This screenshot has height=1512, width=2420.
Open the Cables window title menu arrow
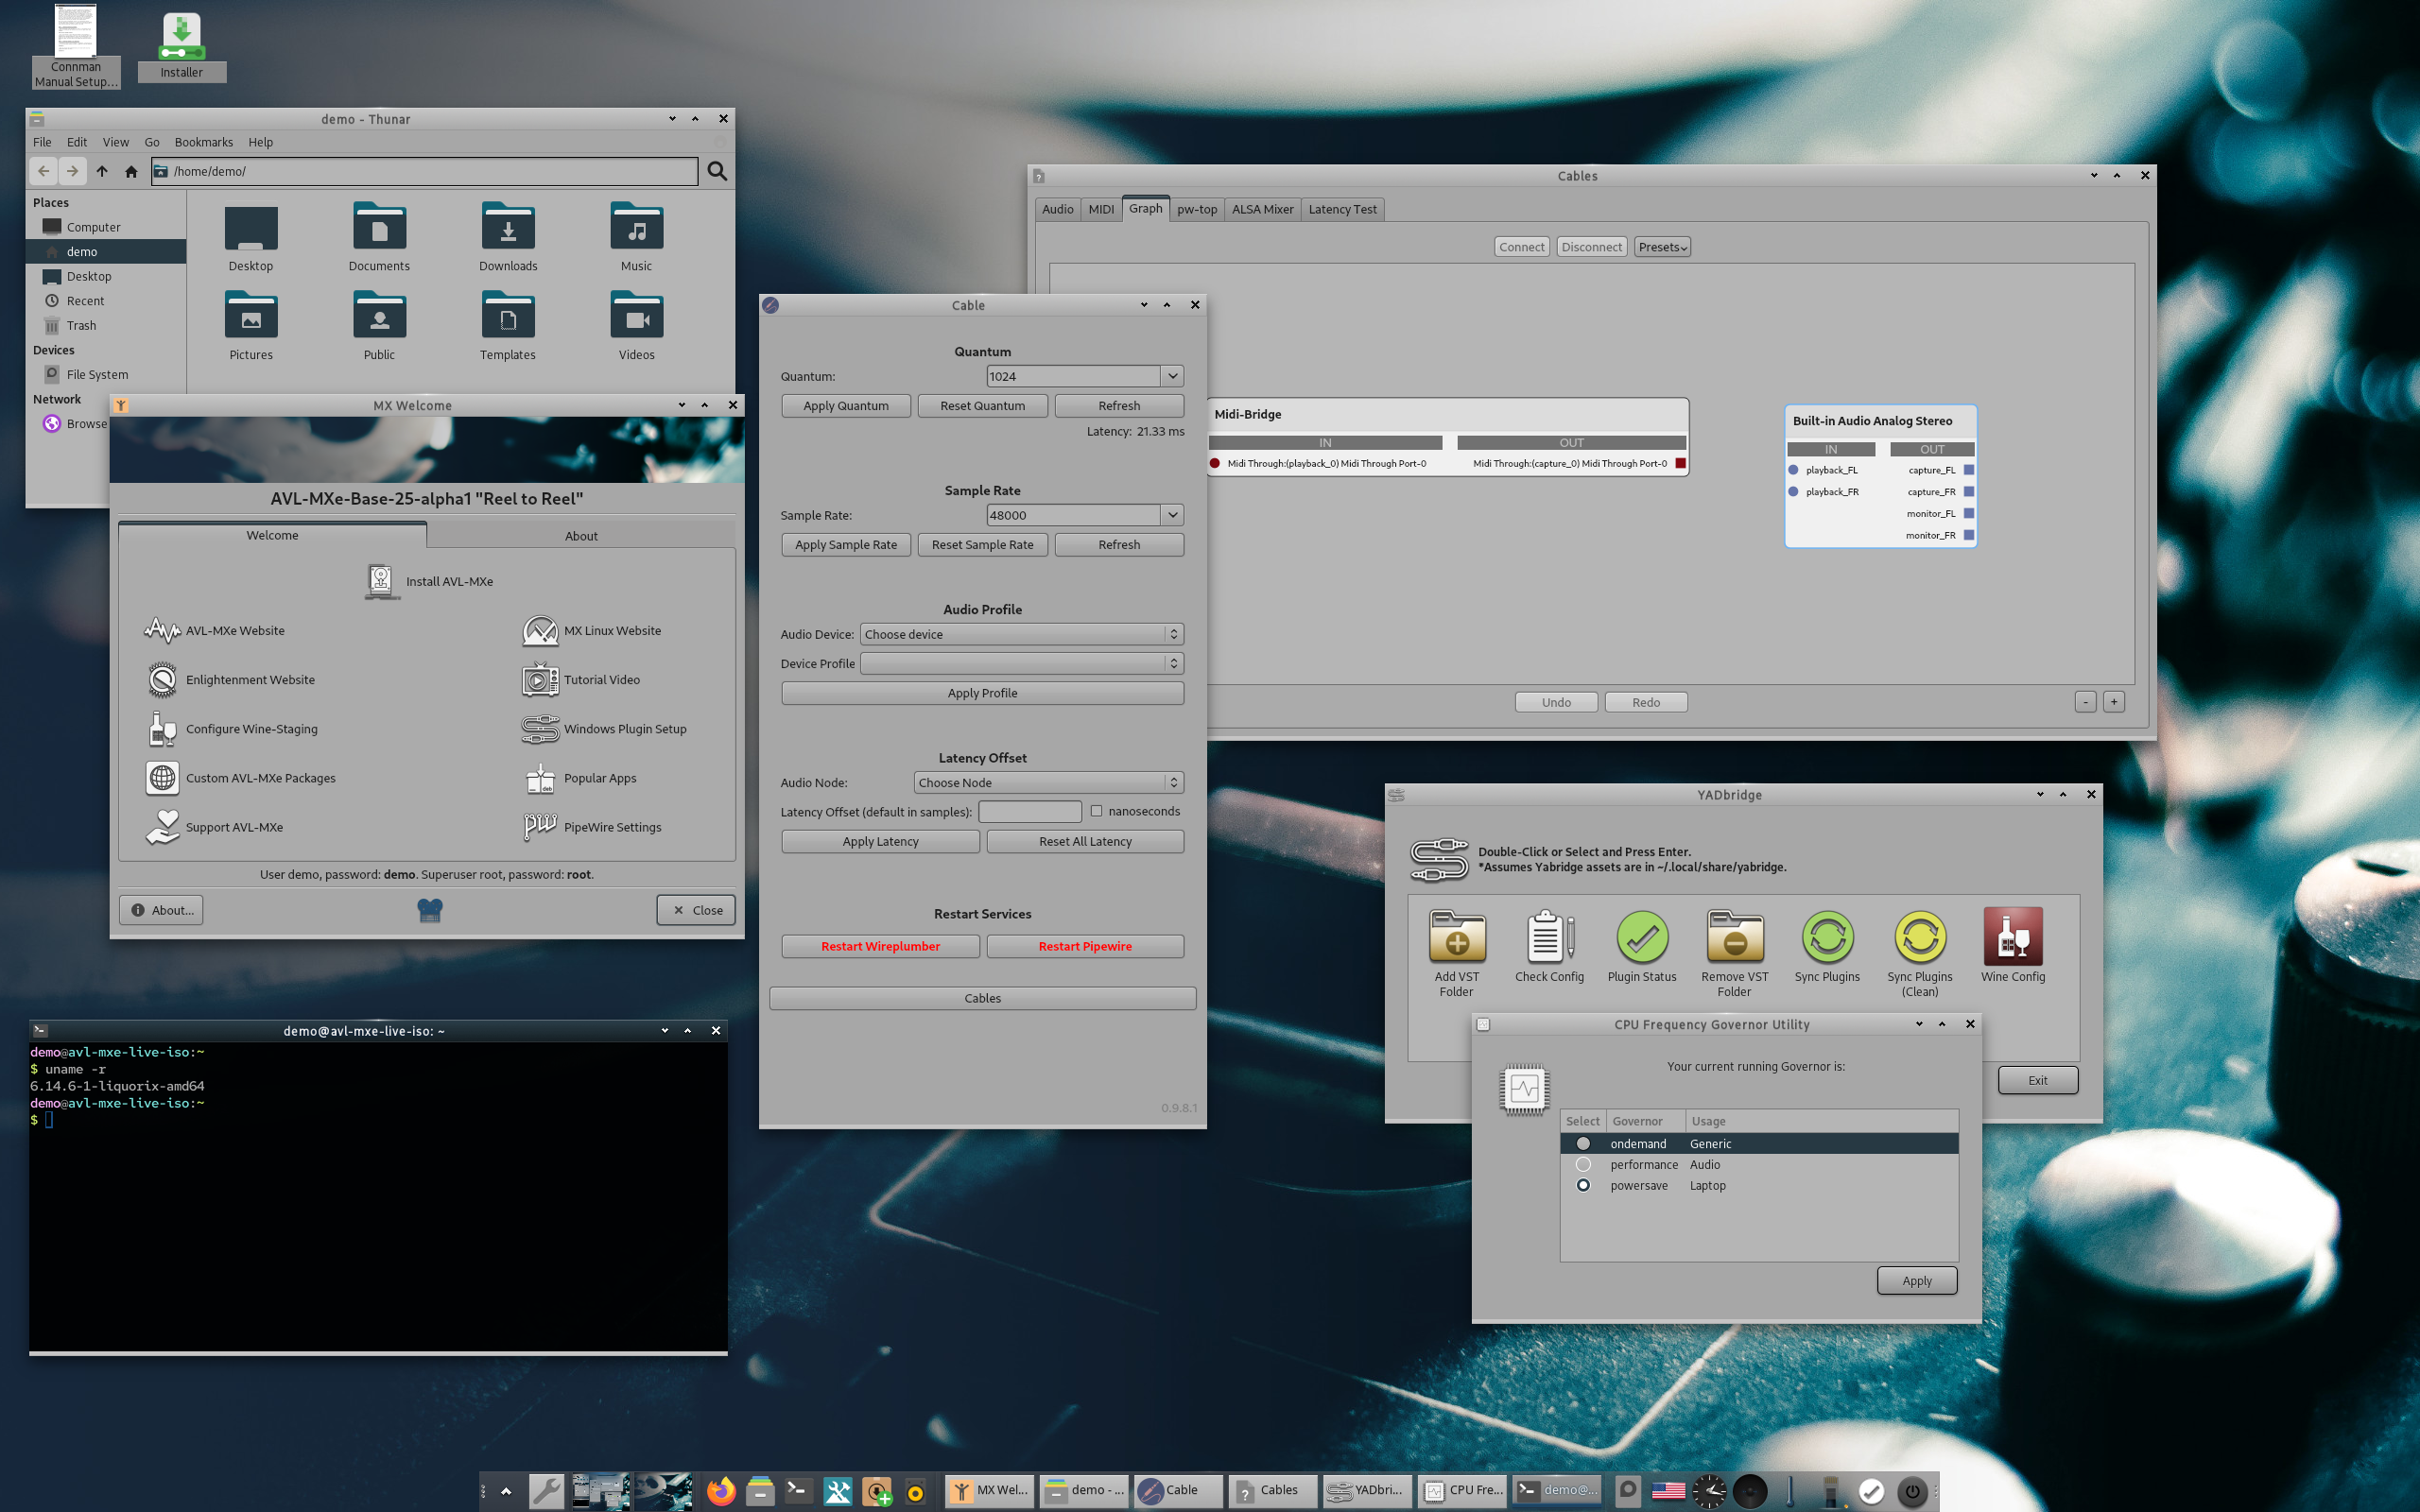pyautogui.click(x=2094, y=175)
